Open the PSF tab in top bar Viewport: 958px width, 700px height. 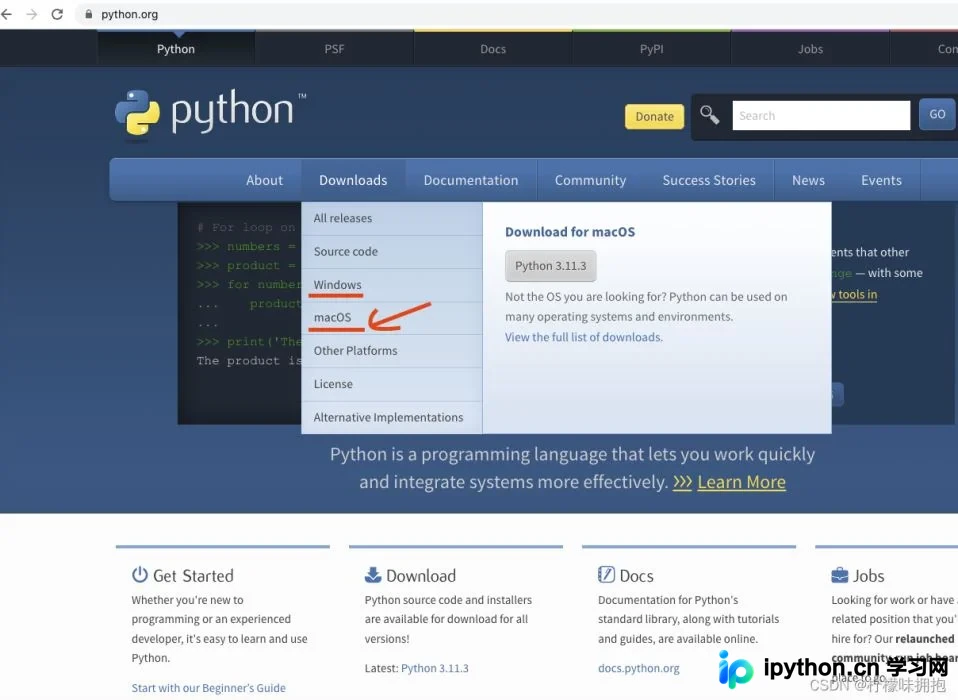click(334, 49)
